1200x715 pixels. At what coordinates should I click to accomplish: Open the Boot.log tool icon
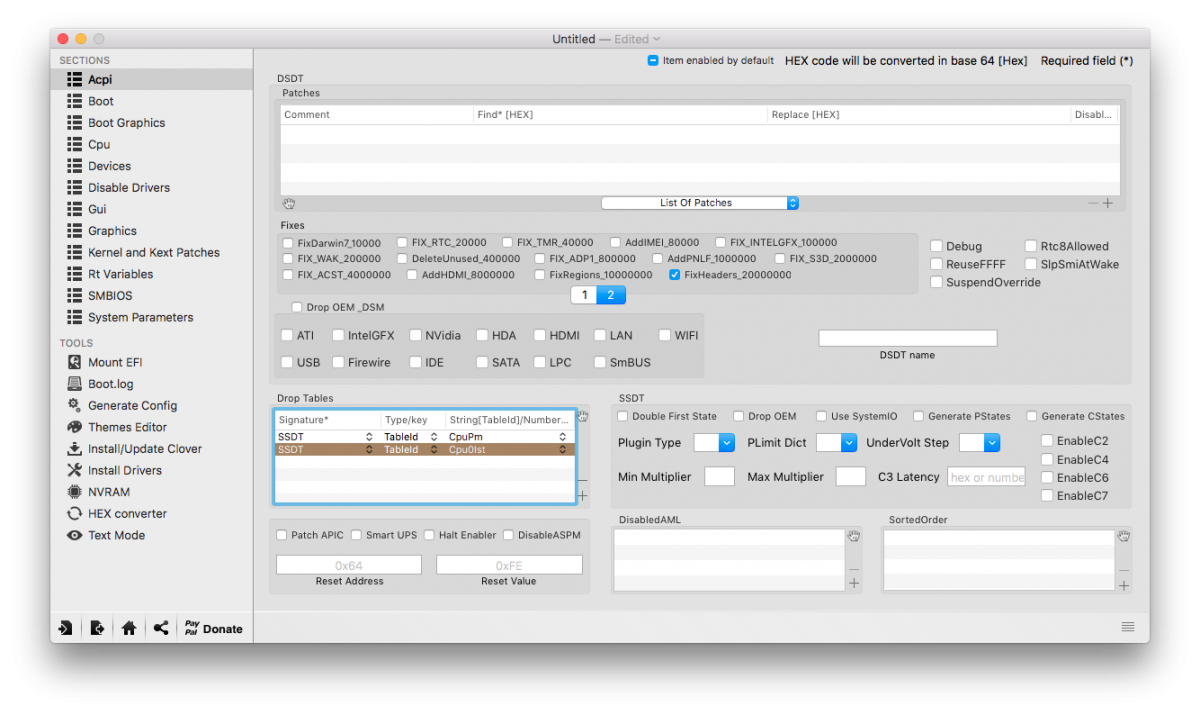[x=74, y=384]
